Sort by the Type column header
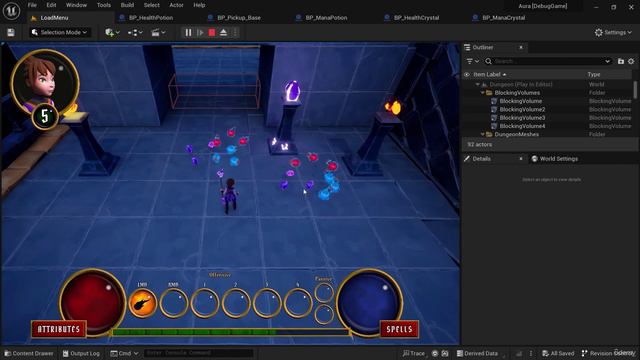640x360 pixels. 594,75
